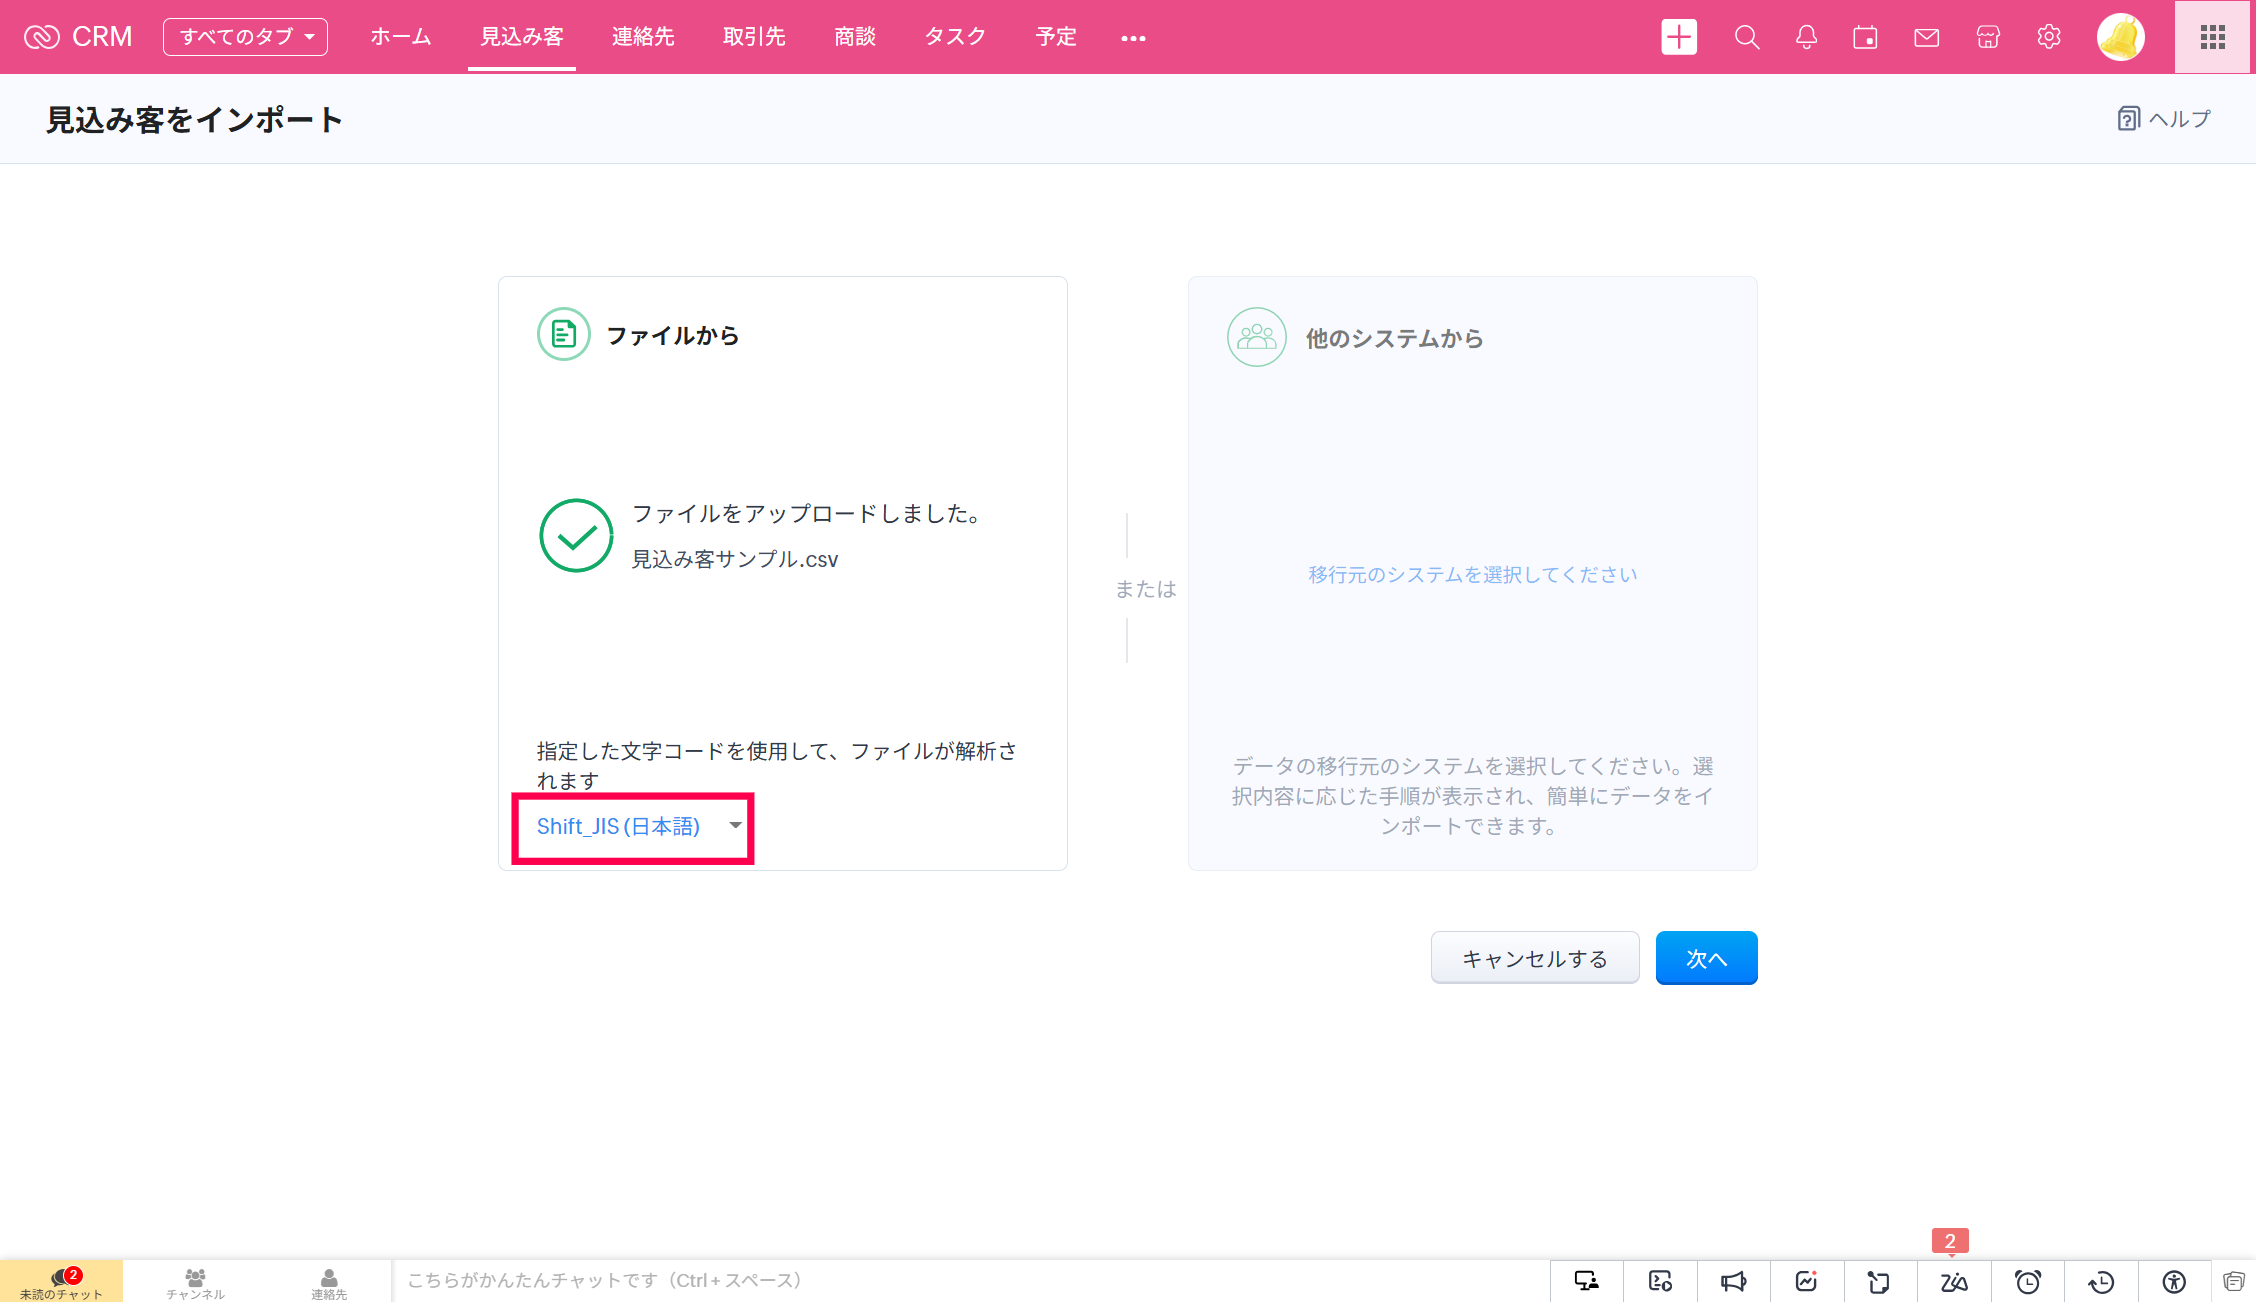Open the accessibility options icon

(x=2174, y=1281)
